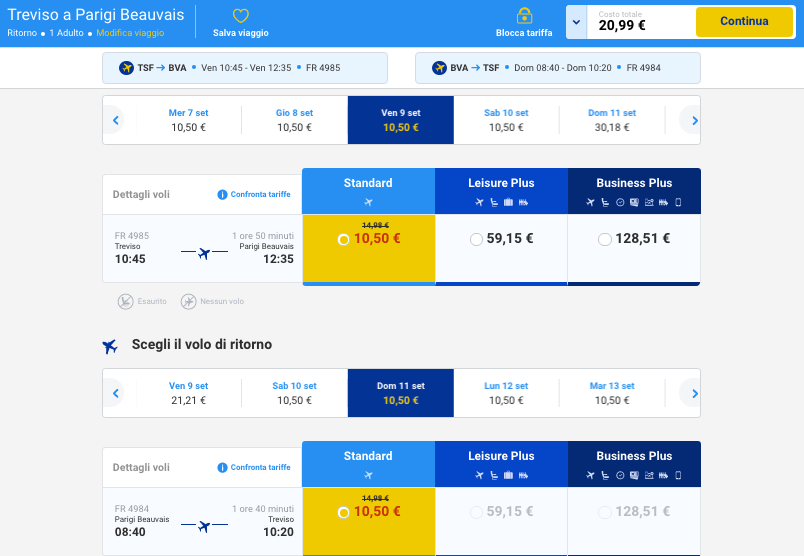The width and height of the screenshot is (804, 556).
Task: Expand the Costo totale price dropdown
Action: coord(576,22)
